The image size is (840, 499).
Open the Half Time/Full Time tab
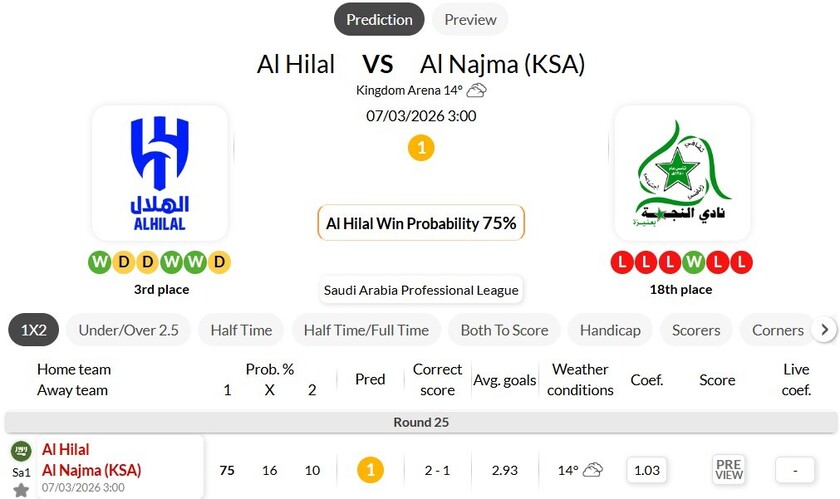(x=366, y=330)
